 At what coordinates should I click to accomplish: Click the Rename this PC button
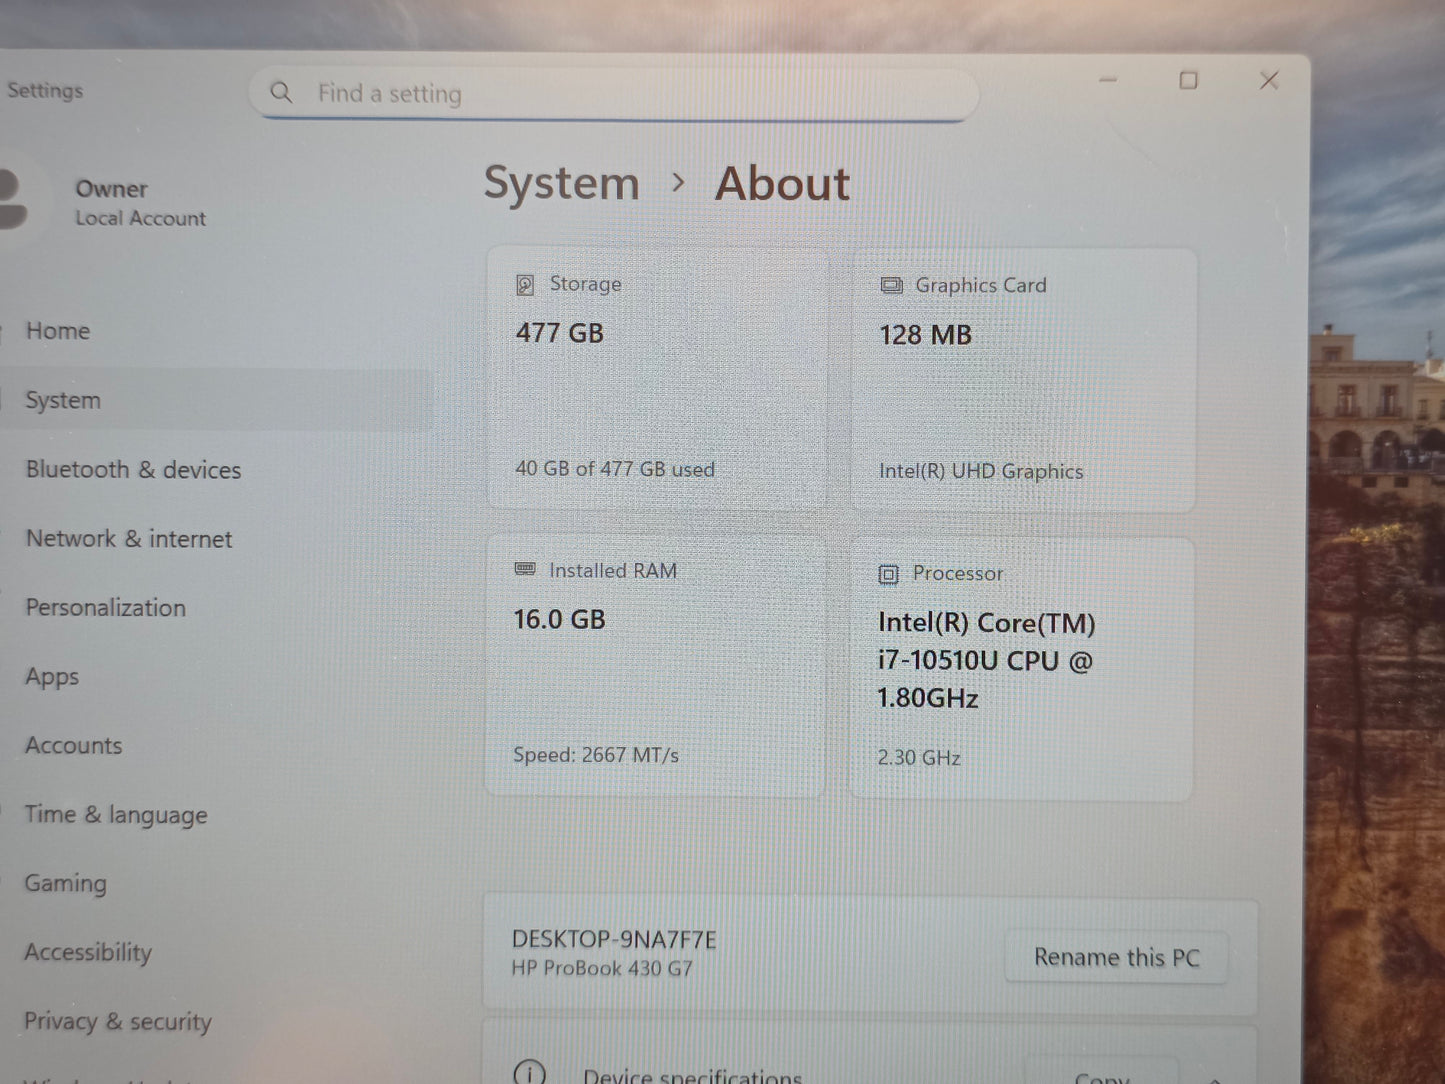click(x=1117, y=957)
